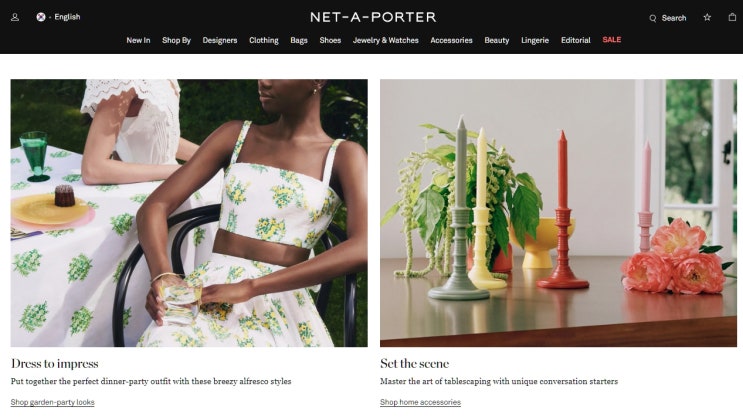743x417 pixels.
Task: Open Jewelry & Watches category
Action: (386, 40)
